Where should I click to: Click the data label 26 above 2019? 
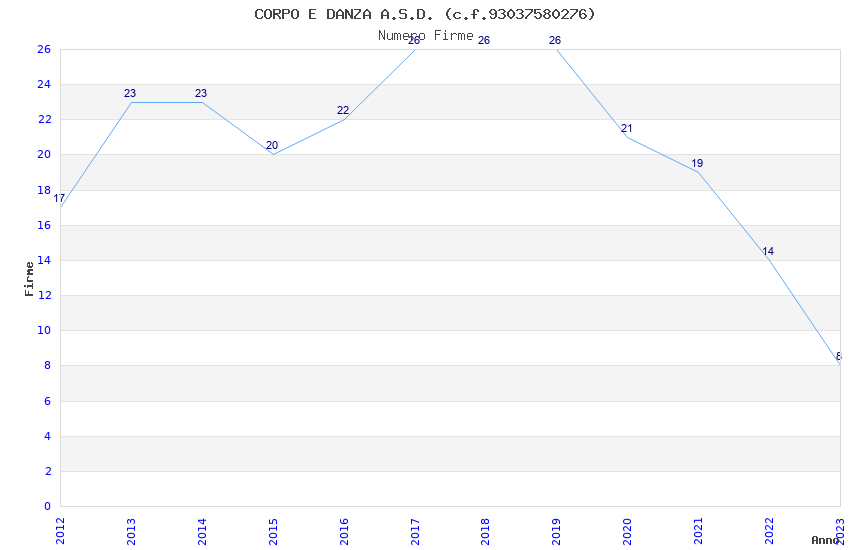[555, 41]
